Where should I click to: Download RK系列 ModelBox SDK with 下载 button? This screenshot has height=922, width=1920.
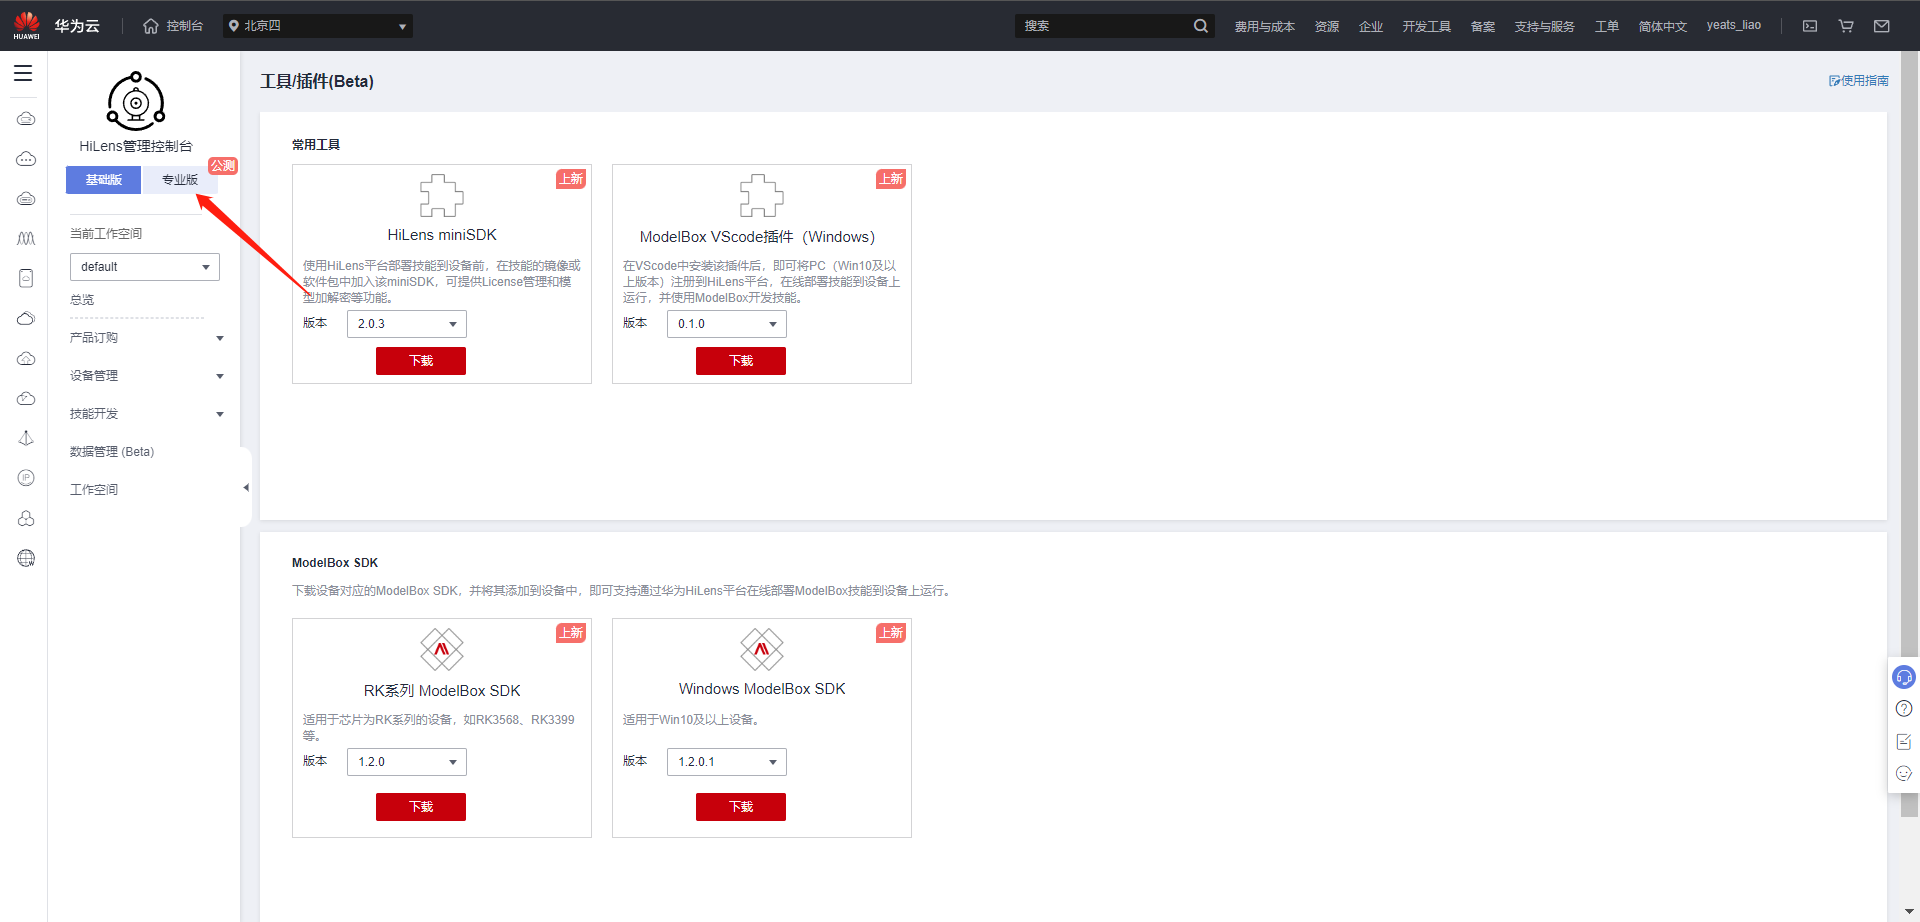point(421,807)
